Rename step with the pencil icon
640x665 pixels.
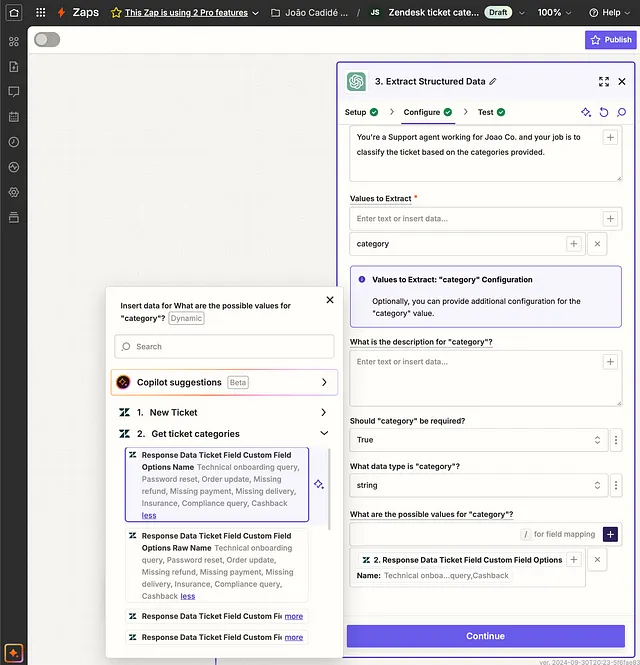coord(492,81)
